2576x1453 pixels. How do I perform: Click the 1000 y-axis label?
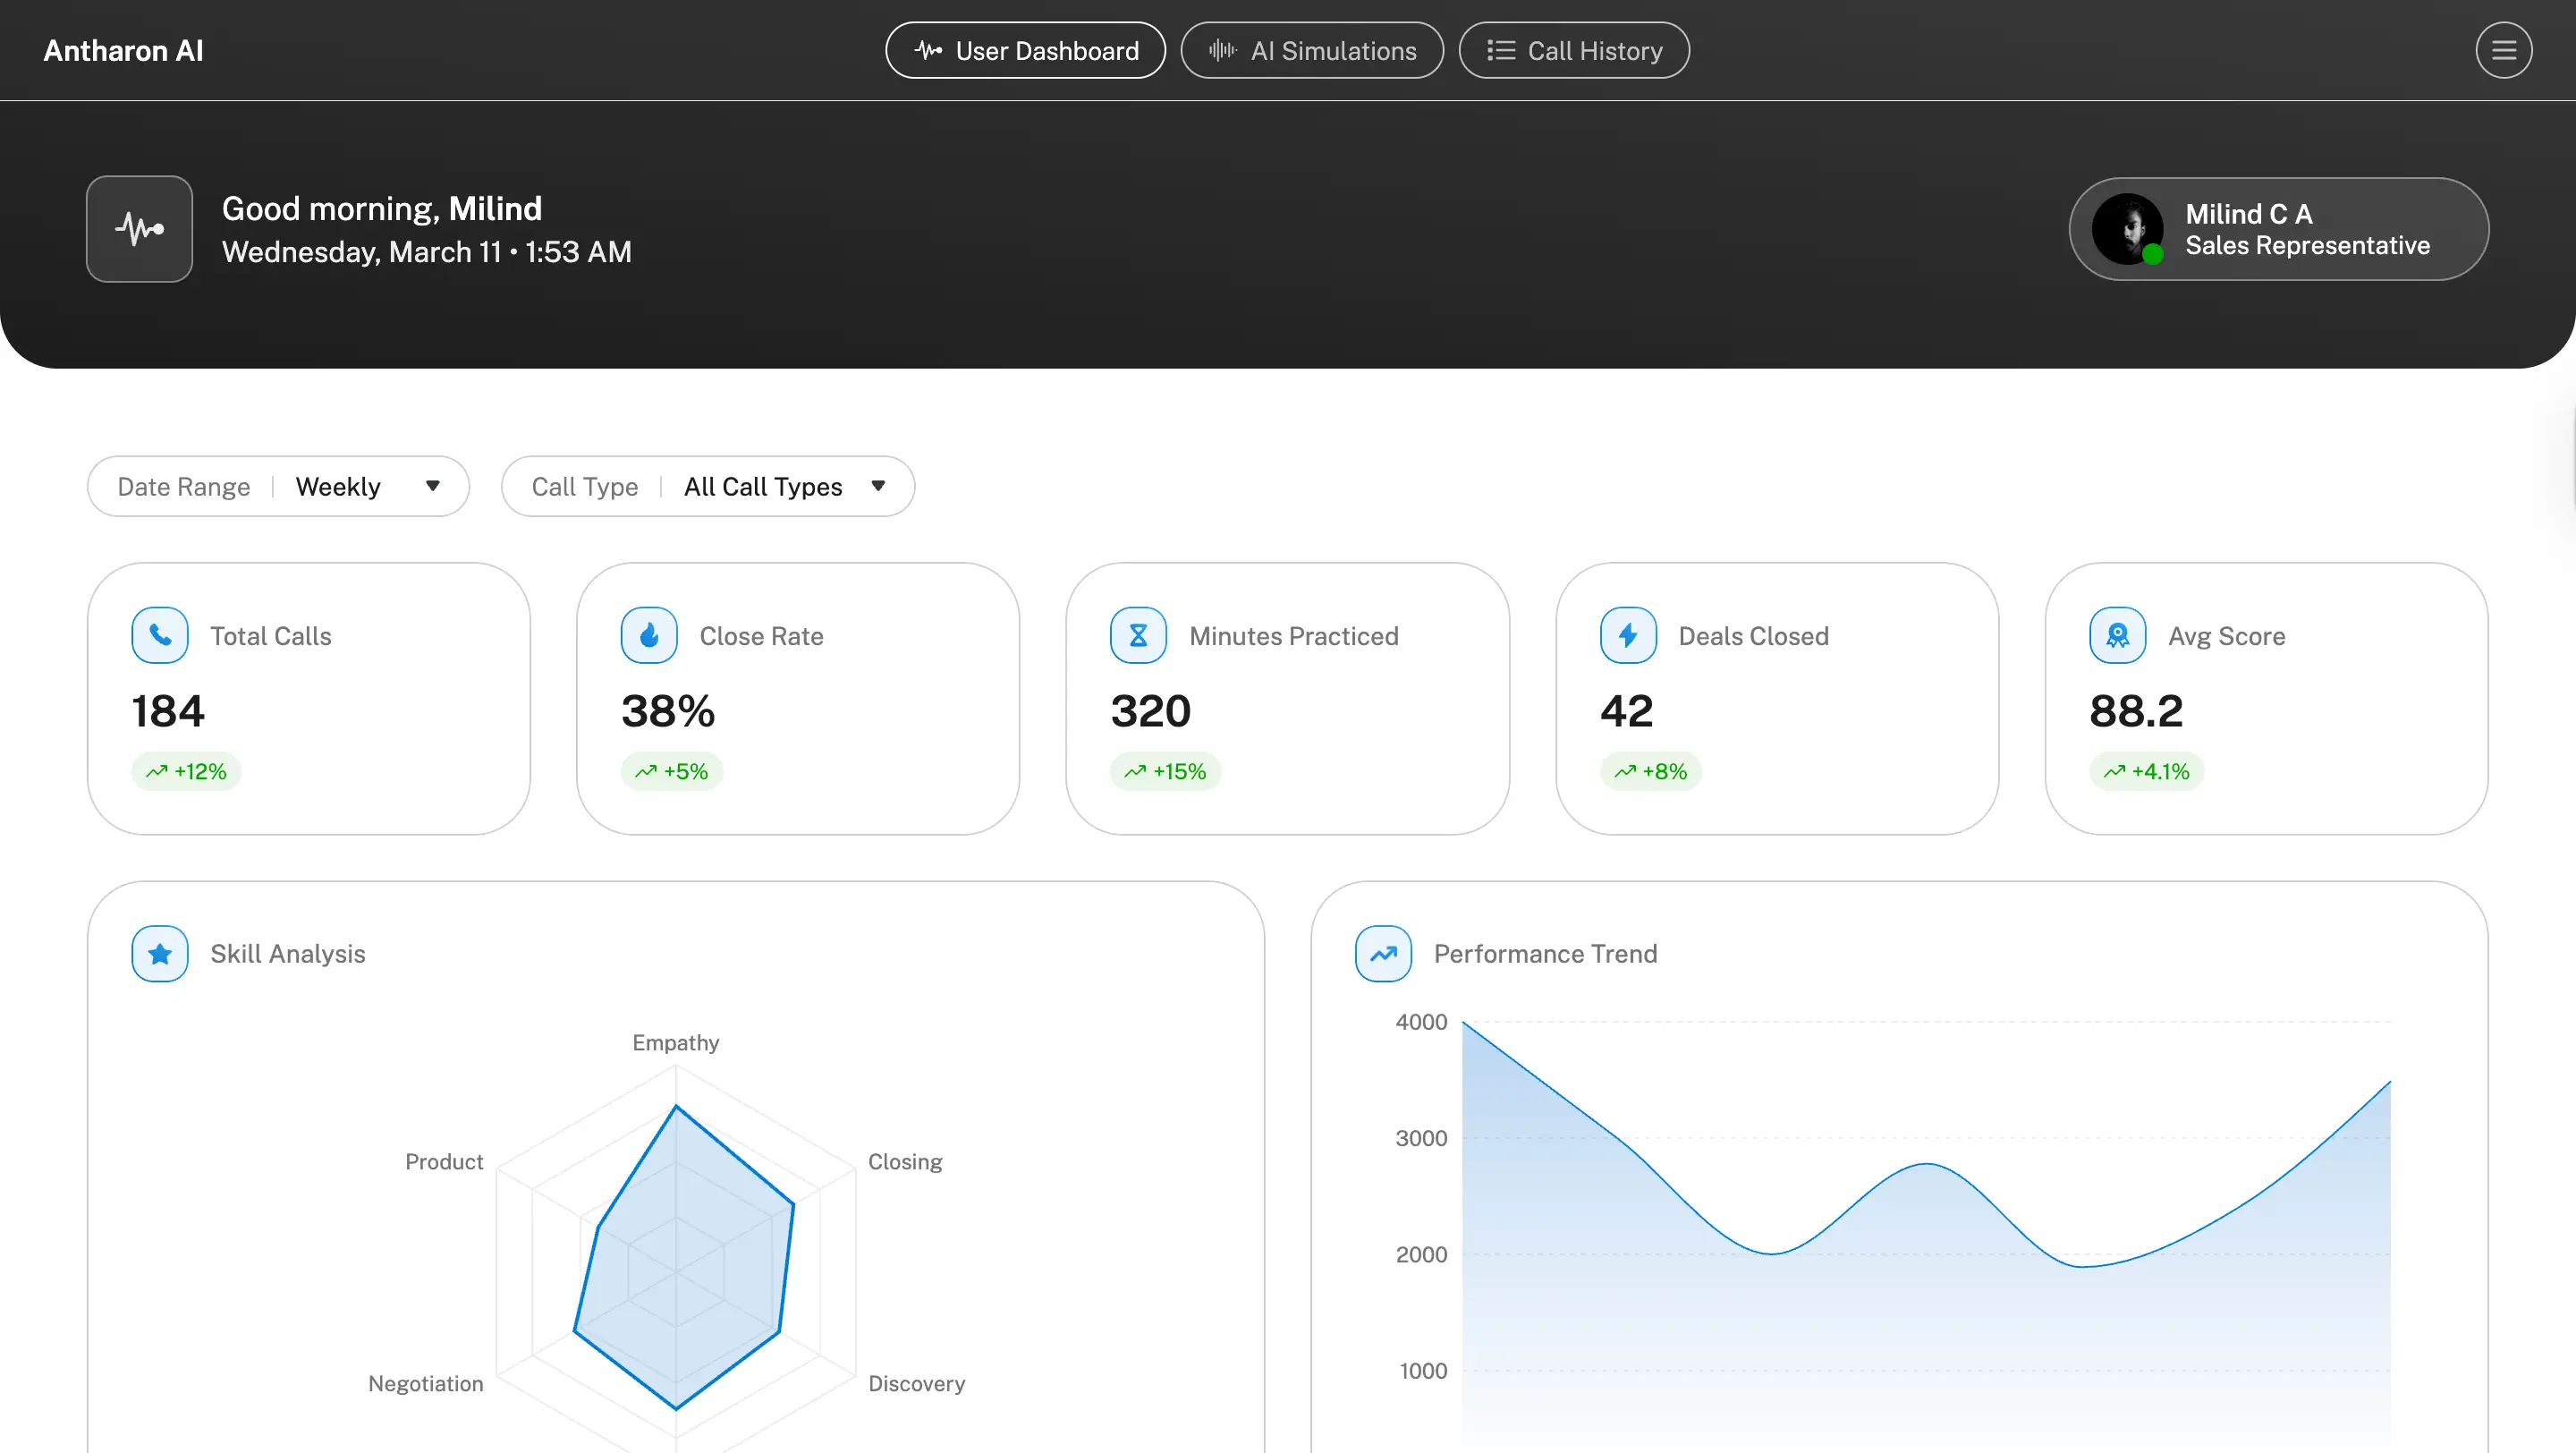click(x=1423, y=1370)
